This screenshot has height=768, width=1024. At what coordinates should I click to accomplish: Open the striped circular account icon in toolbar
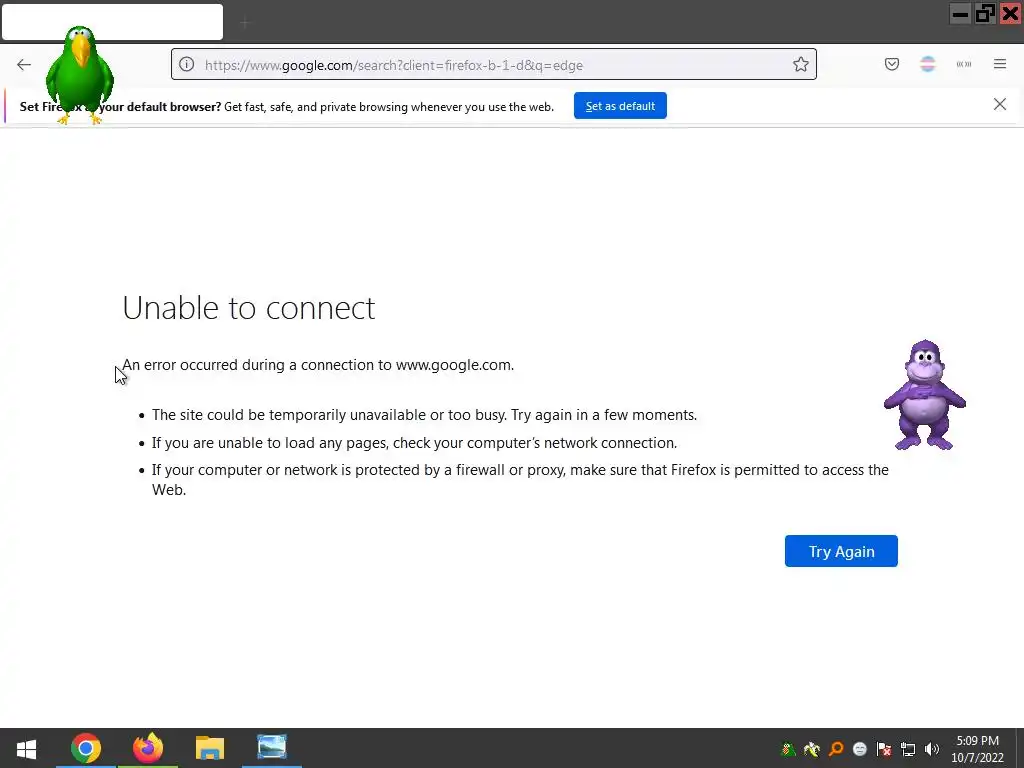927,64
